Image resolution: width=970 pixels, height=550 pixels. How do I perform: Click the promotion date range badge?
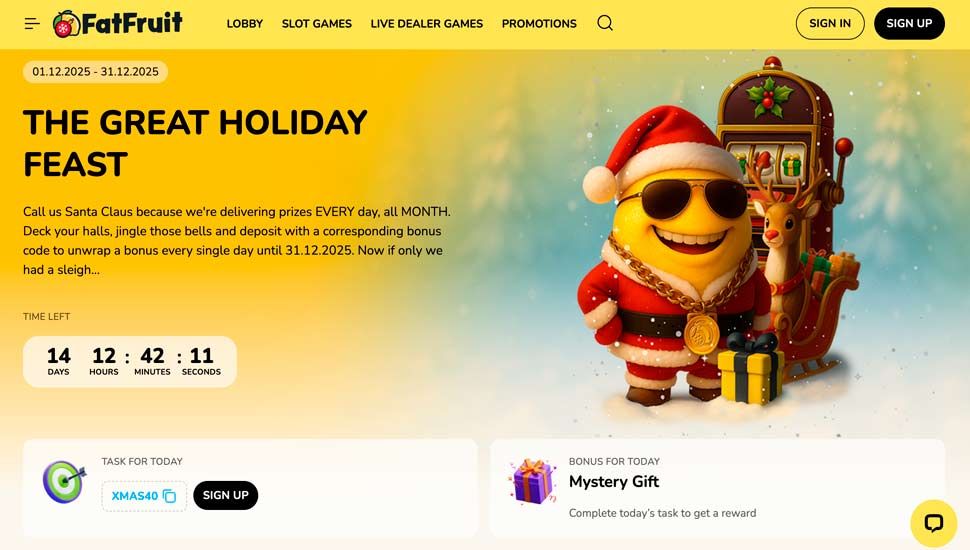pyautogui.click(x=95, y=72)
